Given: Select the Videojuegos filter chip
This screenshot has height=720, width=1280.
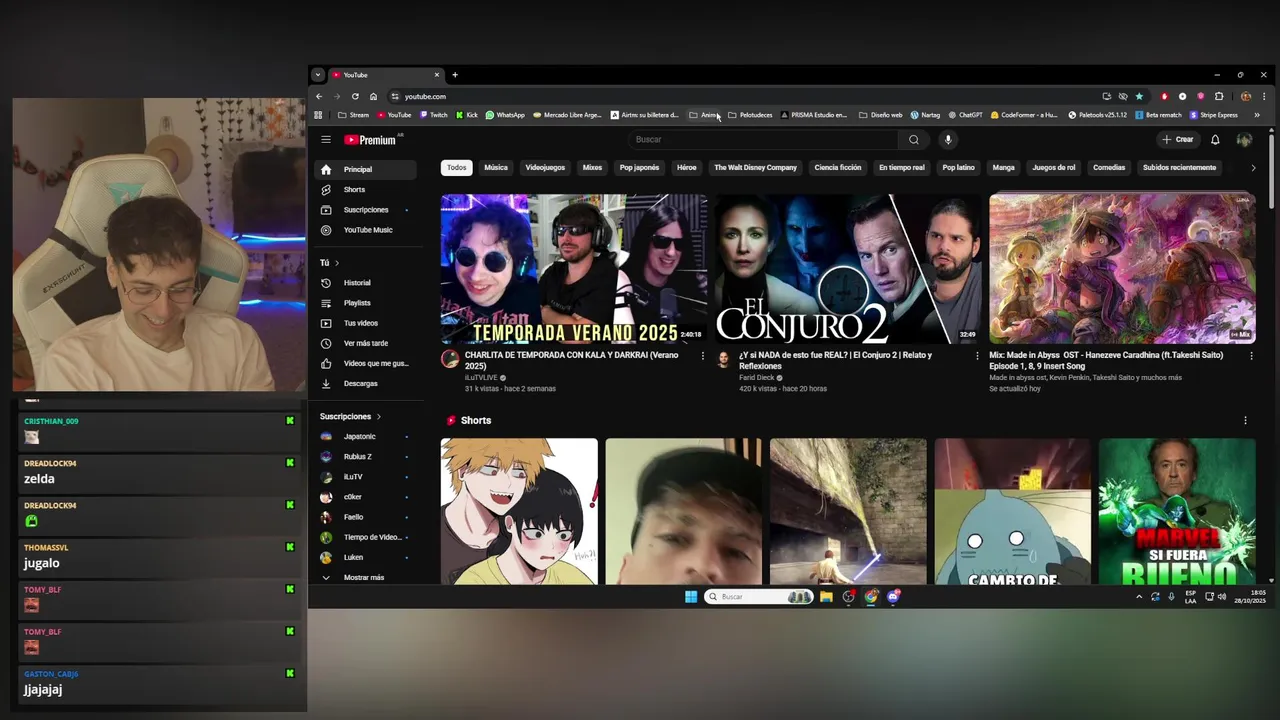Looking at the screenshot, I should pyautogui.click(x=545, y=168).
